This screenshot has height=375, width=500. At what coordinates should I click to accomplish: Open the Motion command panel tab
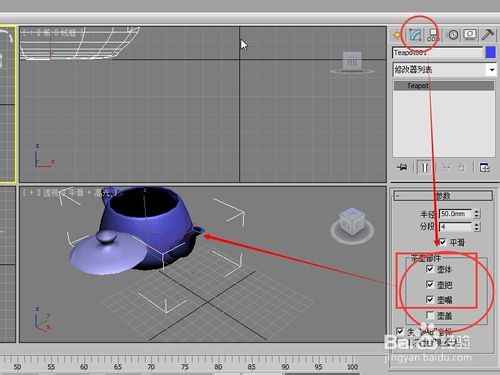453,35
